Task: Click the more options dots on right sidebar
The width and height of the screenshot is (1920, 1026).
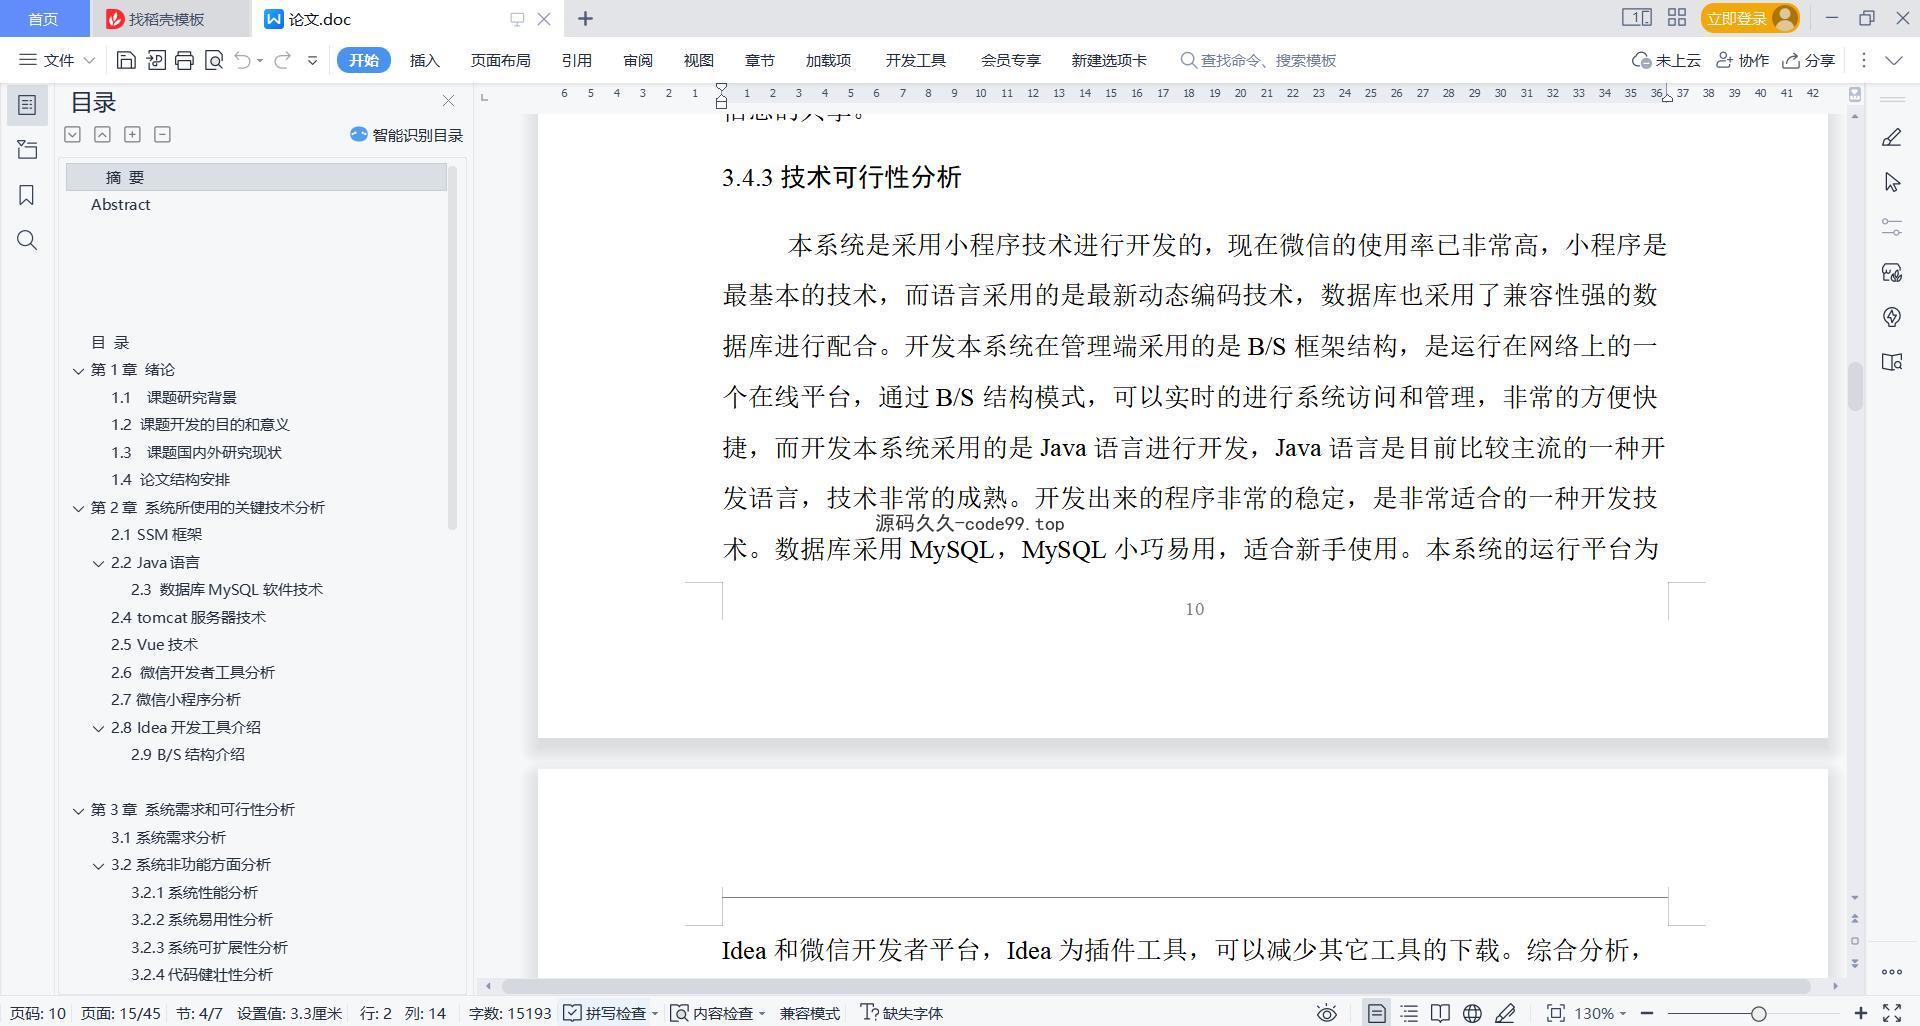Action: click(1891, 971)
